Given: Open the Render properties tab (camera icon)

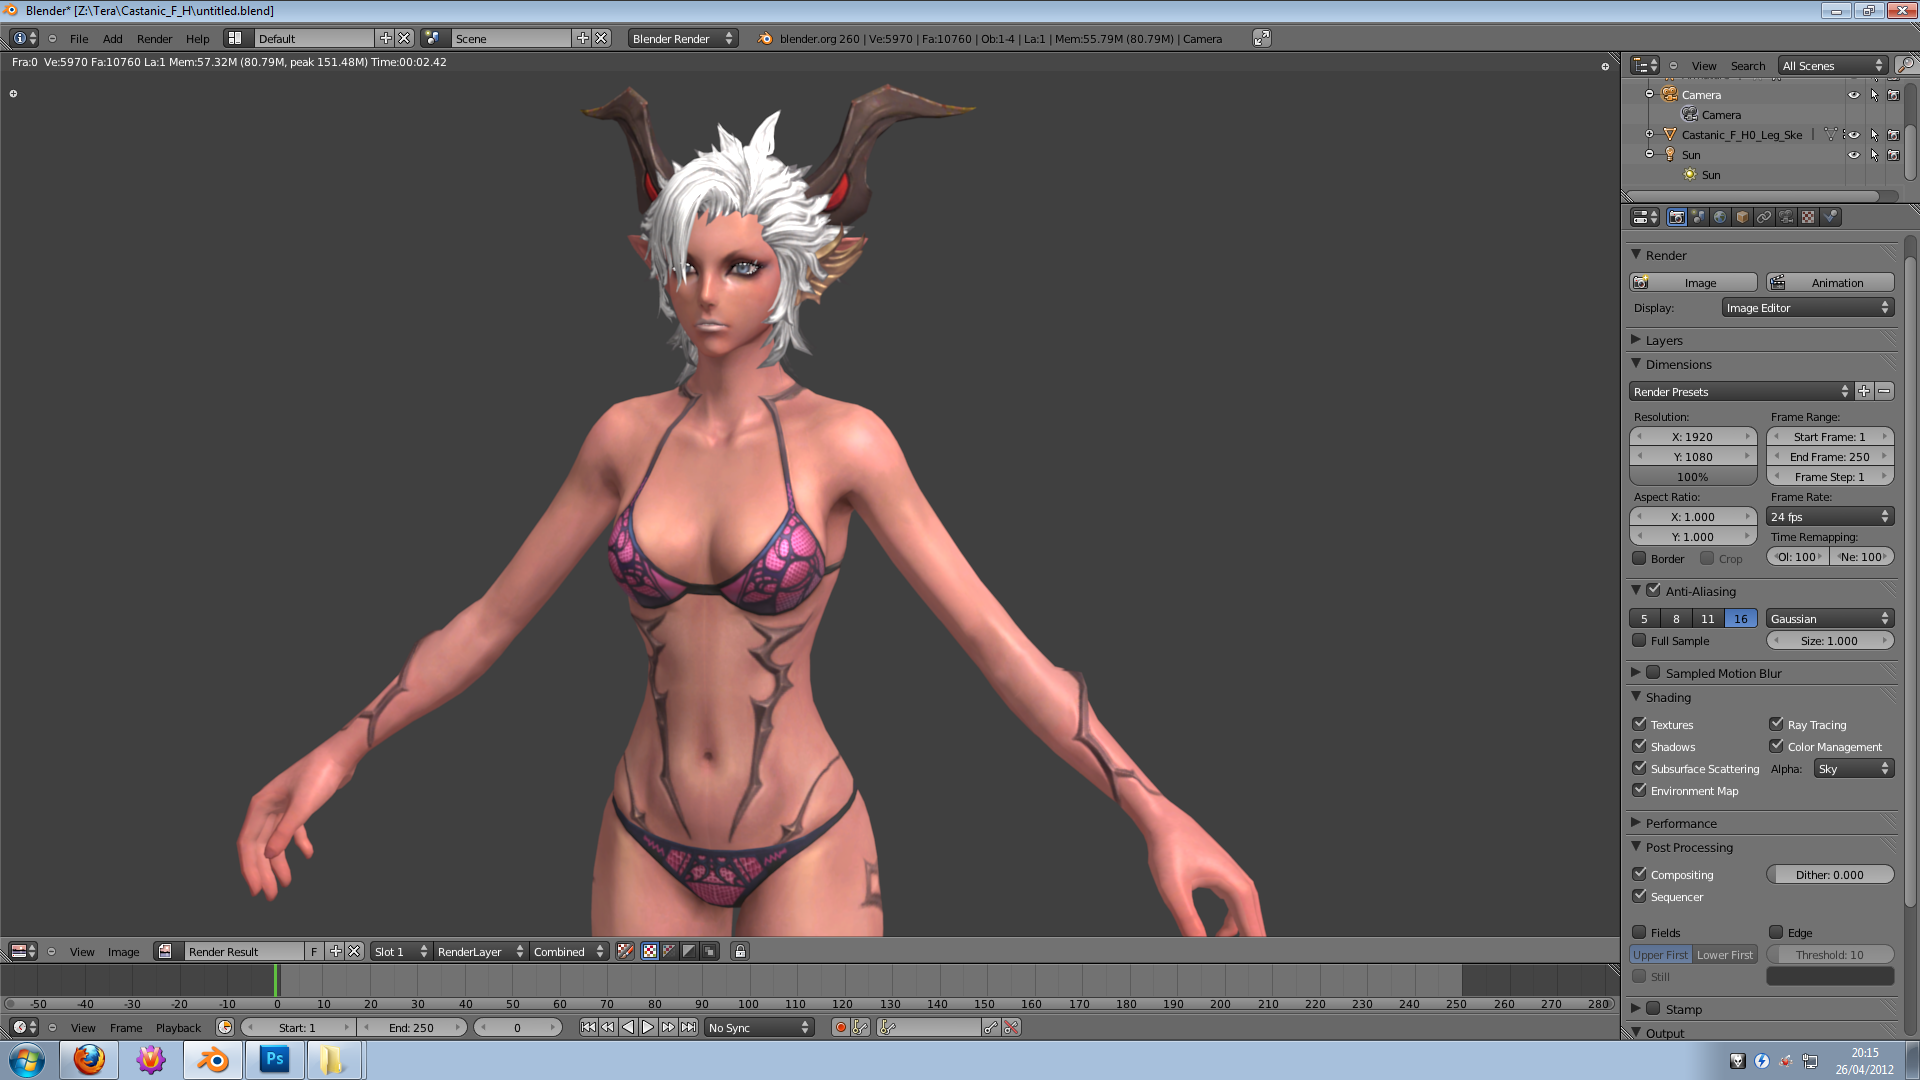Looking at the screenshot, I should tap(1677, 217).
